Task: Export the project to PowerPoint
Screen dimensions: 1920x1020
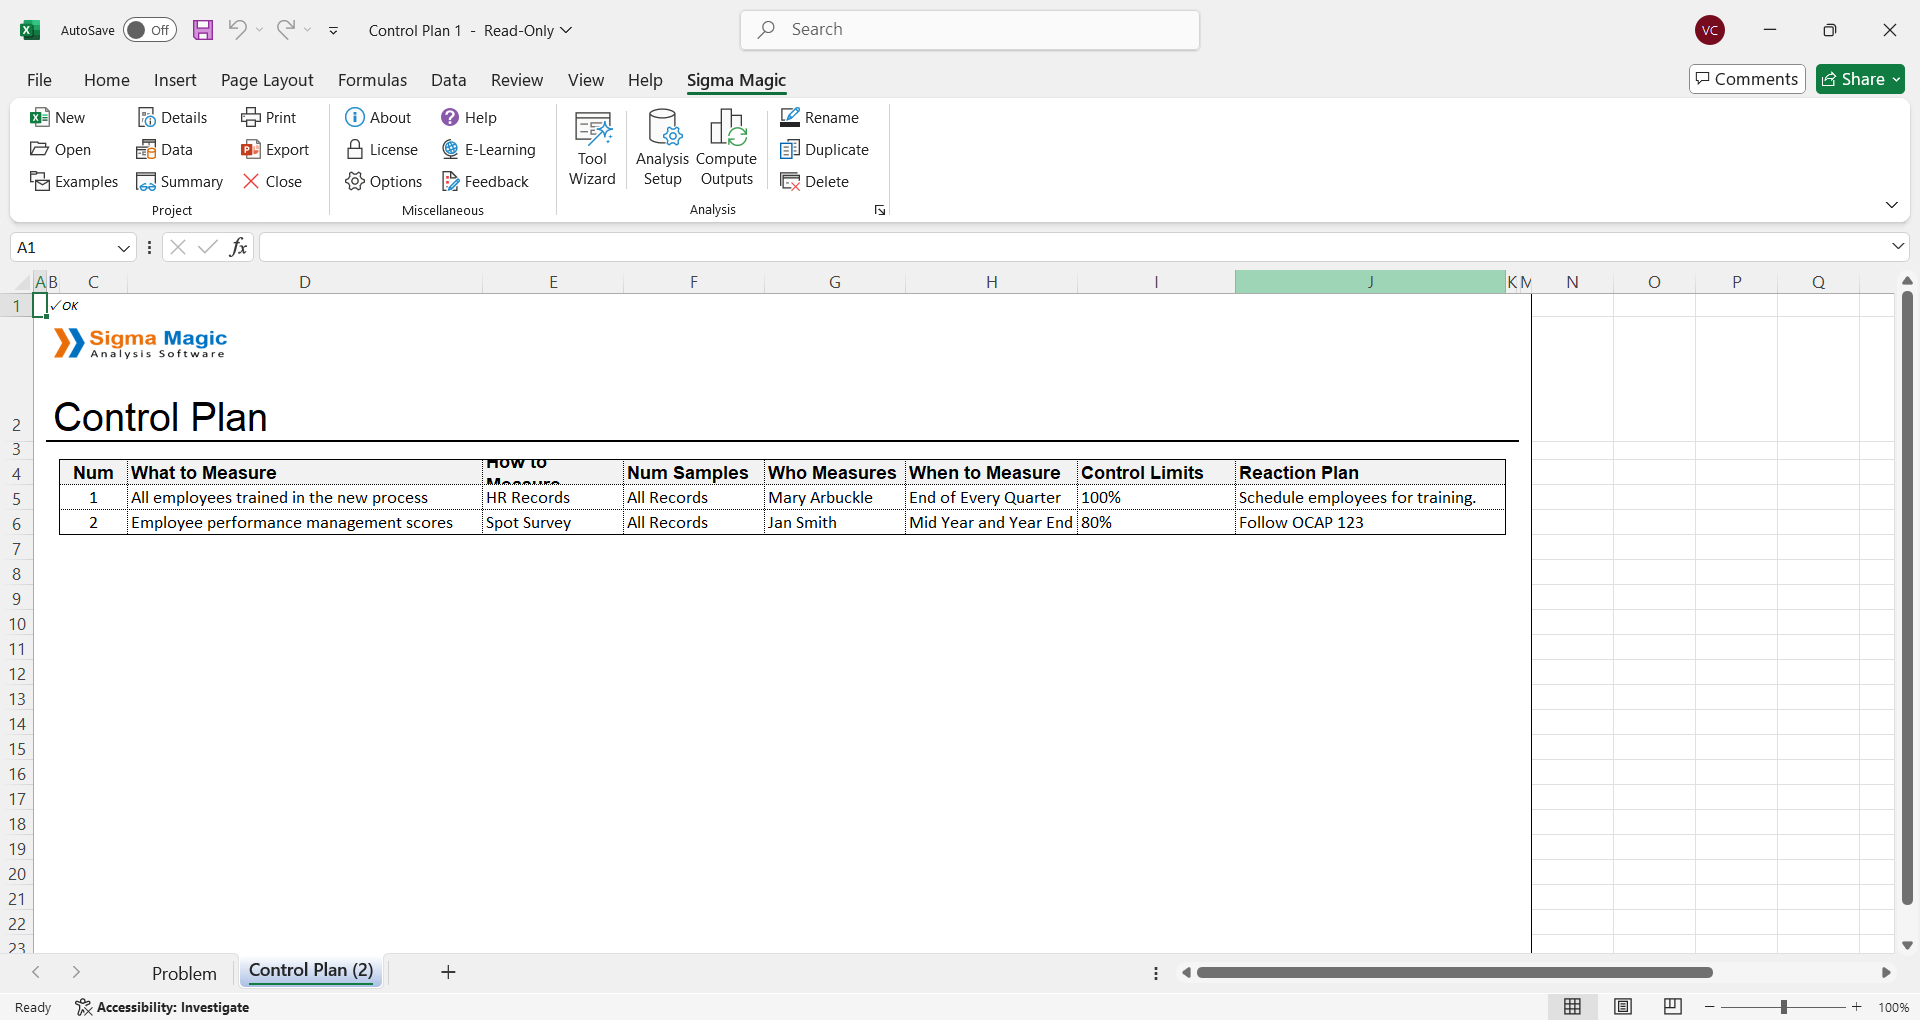Action: pos(275,150)
